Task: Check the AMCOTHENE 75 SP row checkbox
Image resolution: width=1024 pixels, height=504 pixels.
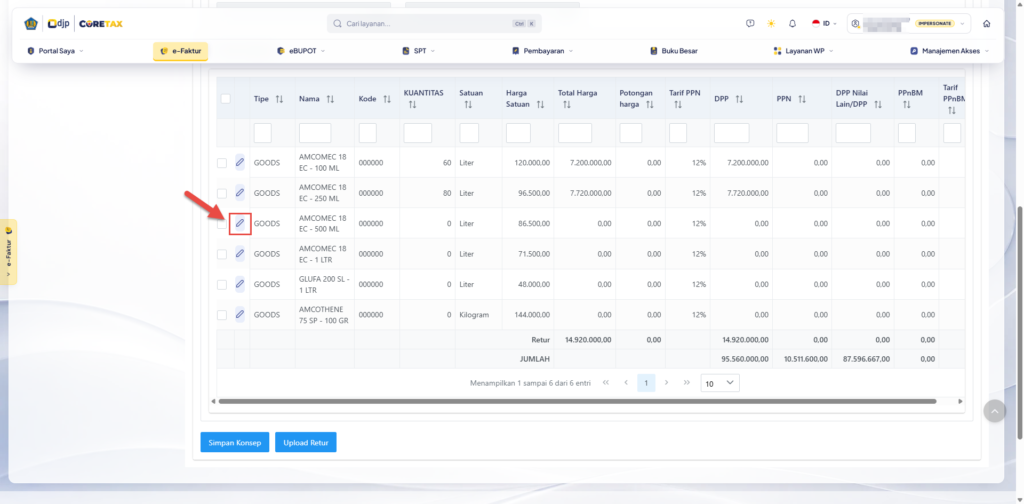Action: click(x=222, y=315)
